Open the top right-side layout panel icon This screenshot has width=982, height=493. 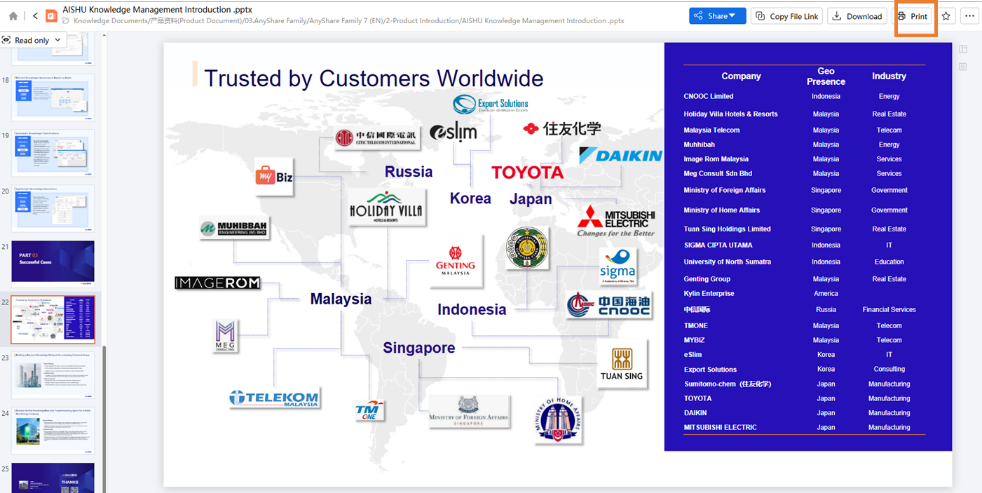pyautogui.click(x=963, y=49)
